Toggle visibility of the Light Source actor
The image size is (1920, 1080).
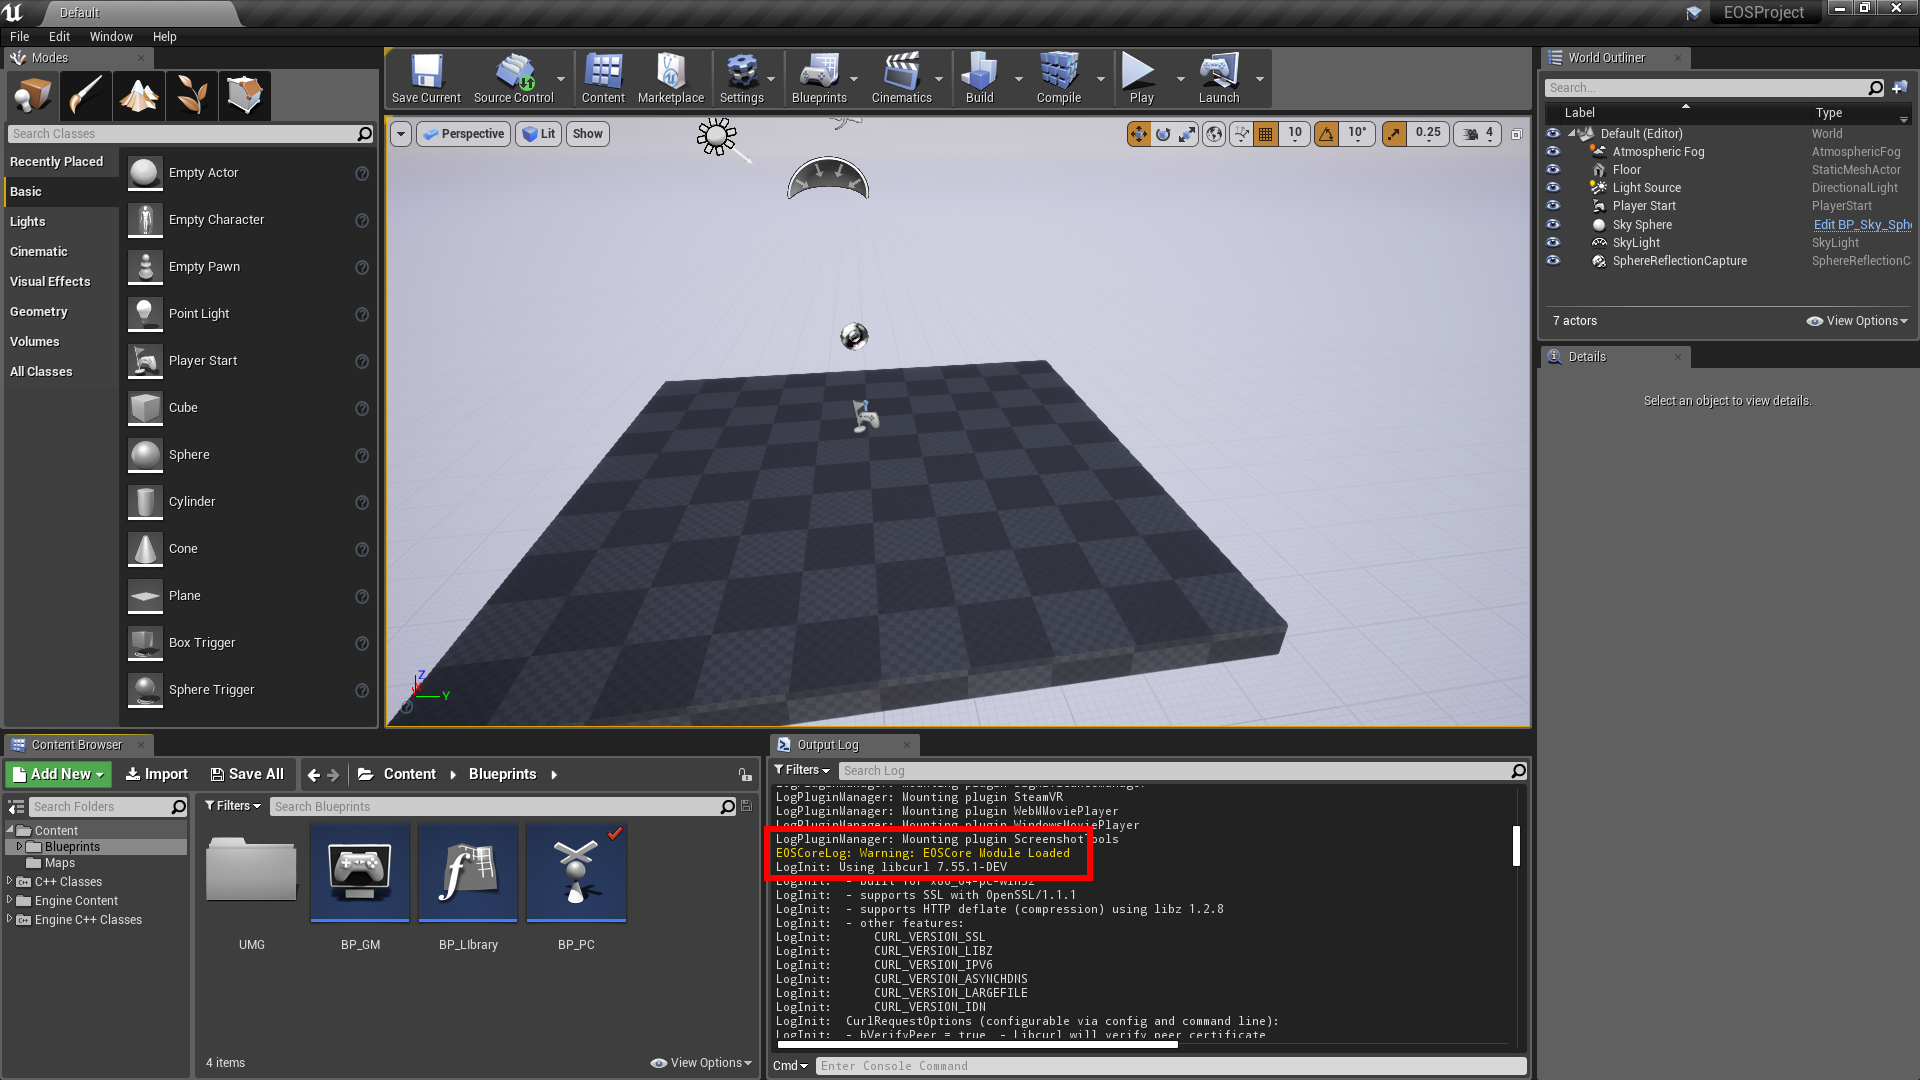pyautogui.click(x=1553, y=188)
